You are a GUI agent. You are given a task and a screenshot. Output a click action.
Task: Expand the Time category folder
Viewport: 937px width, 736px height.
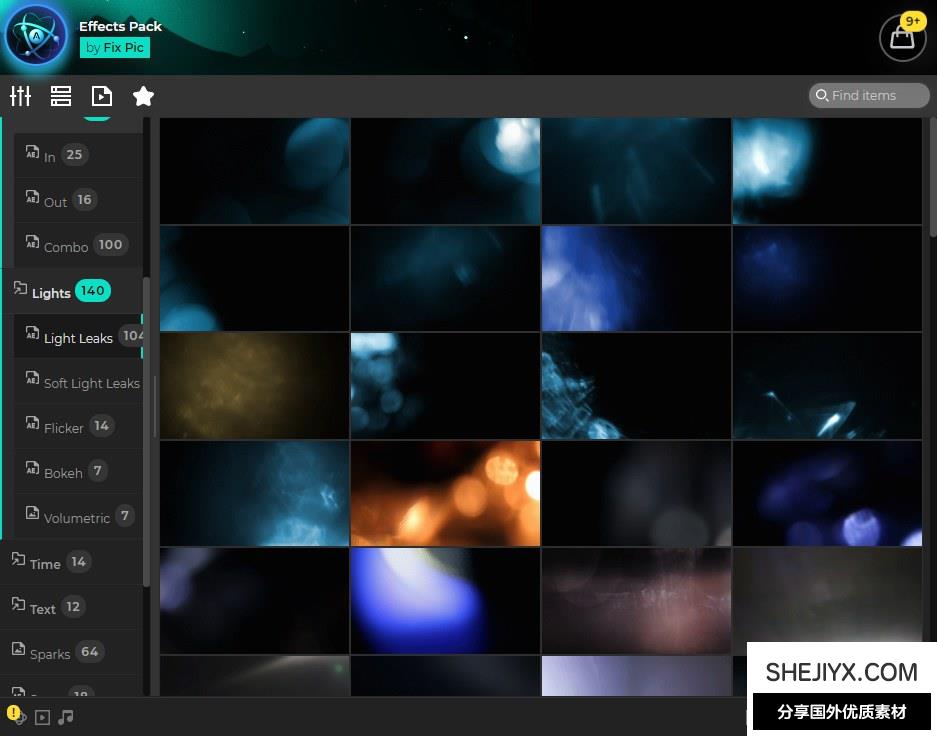pyautogui.click(x=44, y=563)
